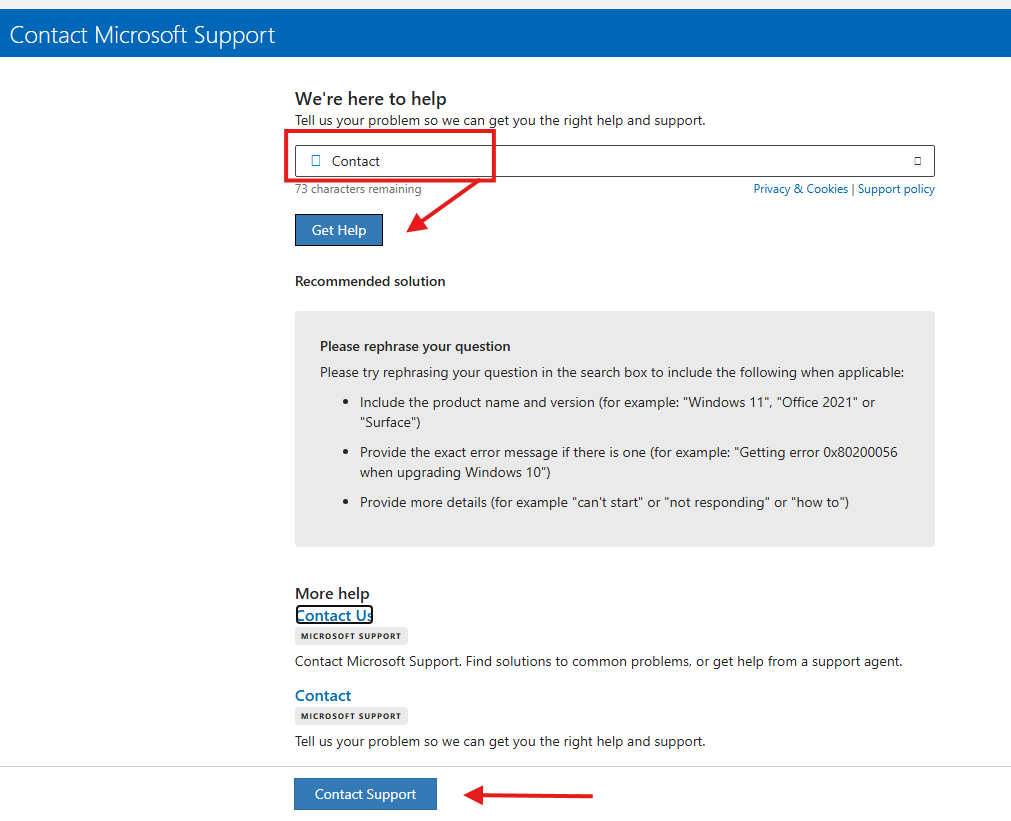
Task: Click the small icon left of the typed word Contact
Action: coord(315,161)
